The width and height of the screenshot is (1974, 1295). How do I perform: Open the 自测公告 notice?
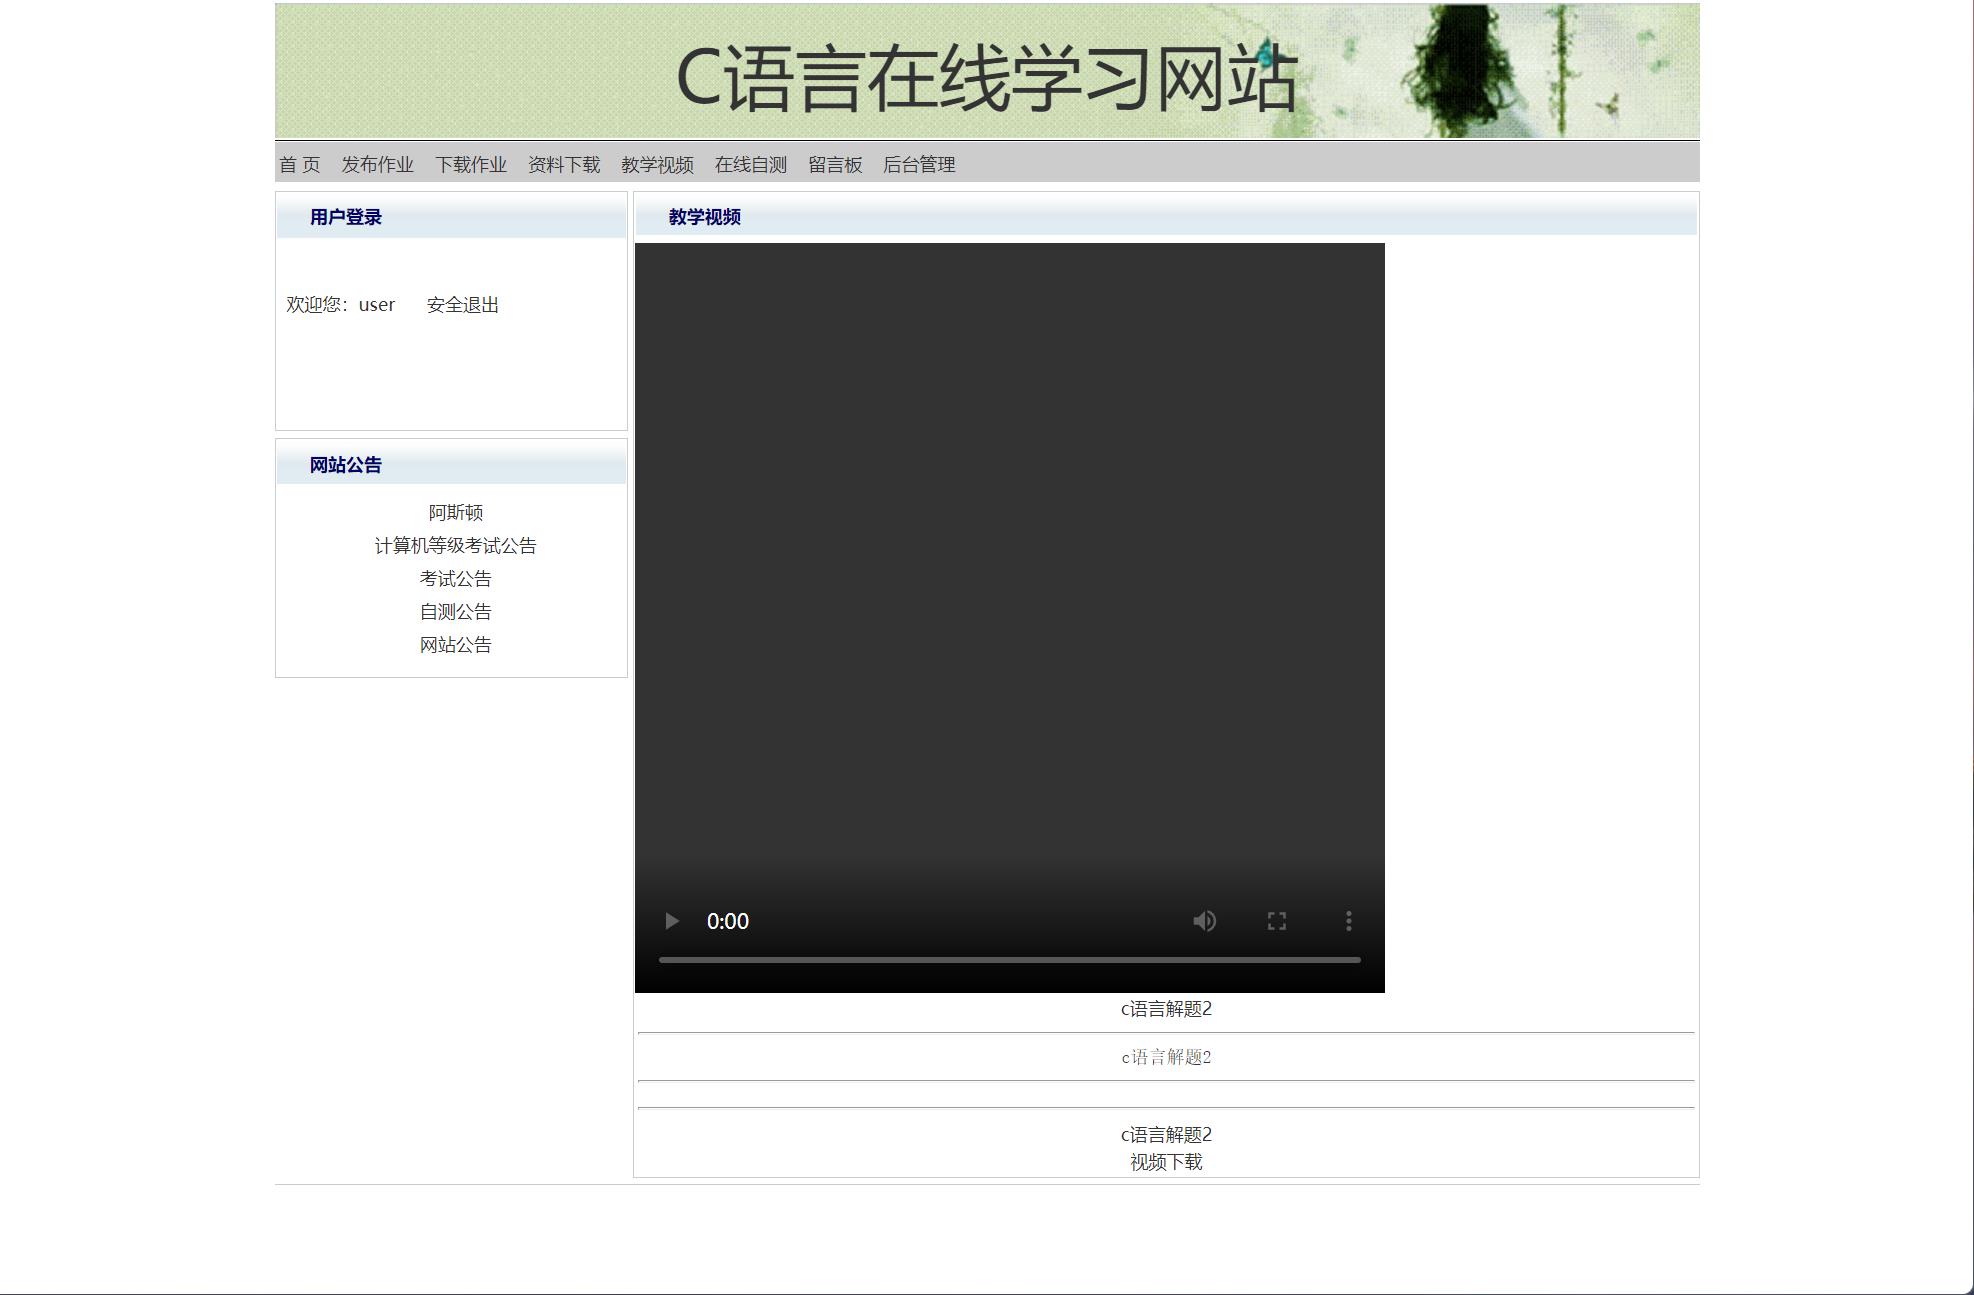(455, 611)
